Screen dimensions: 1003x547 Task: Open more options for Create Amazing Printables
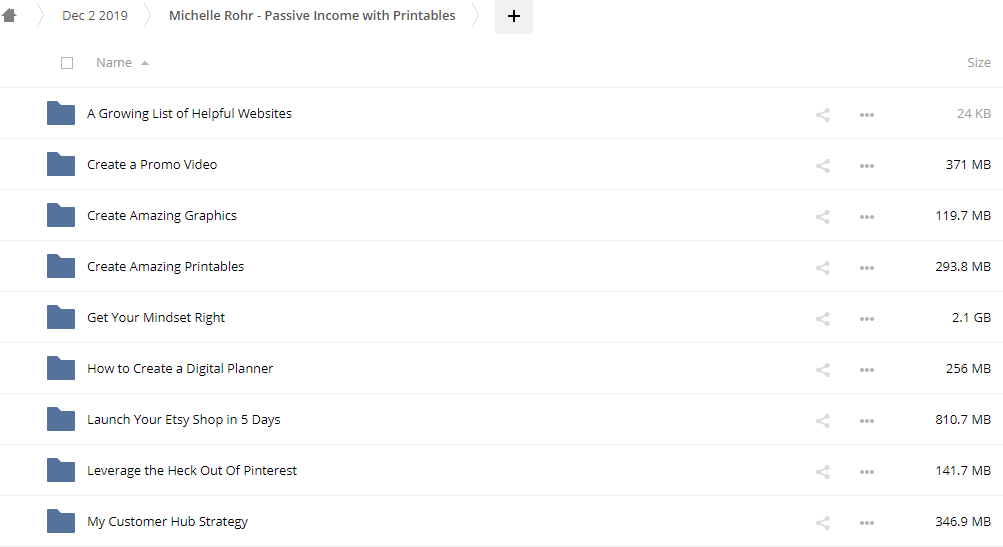click(x=867, y=267)
